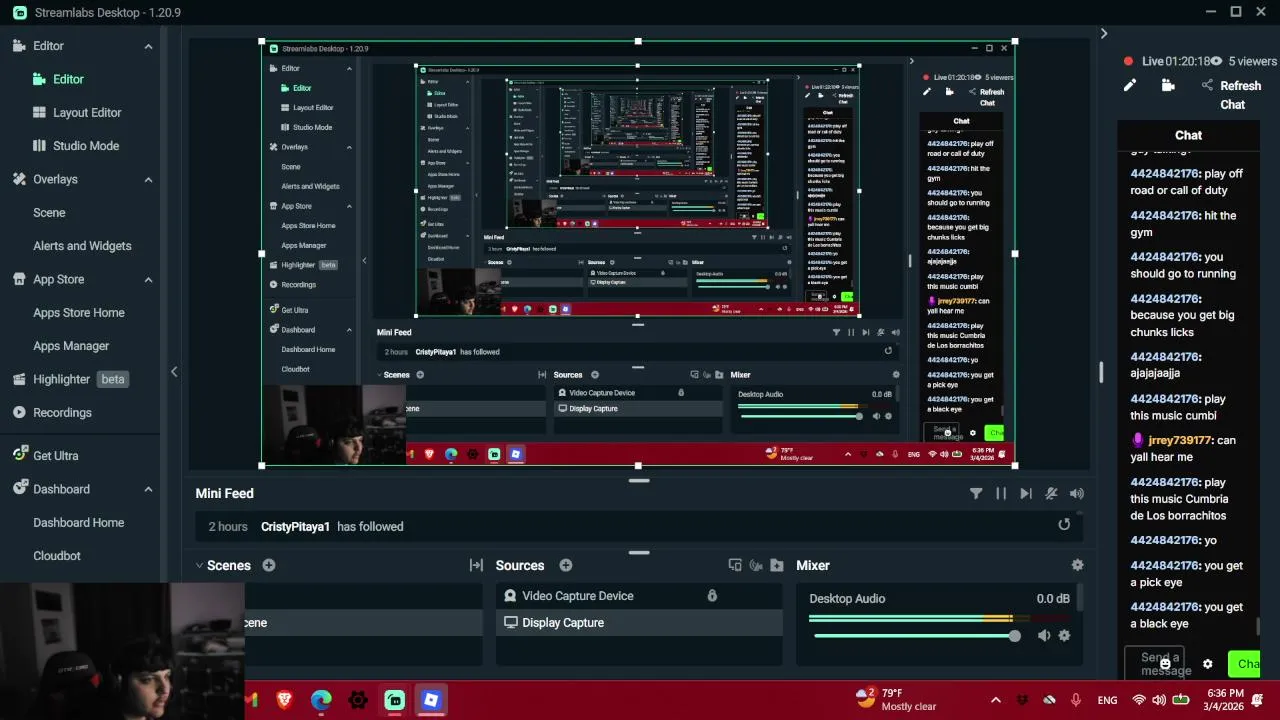Open Mixer settings gear
Image resolution: width=1280 pixels, height=720 pixels.
1077,565
